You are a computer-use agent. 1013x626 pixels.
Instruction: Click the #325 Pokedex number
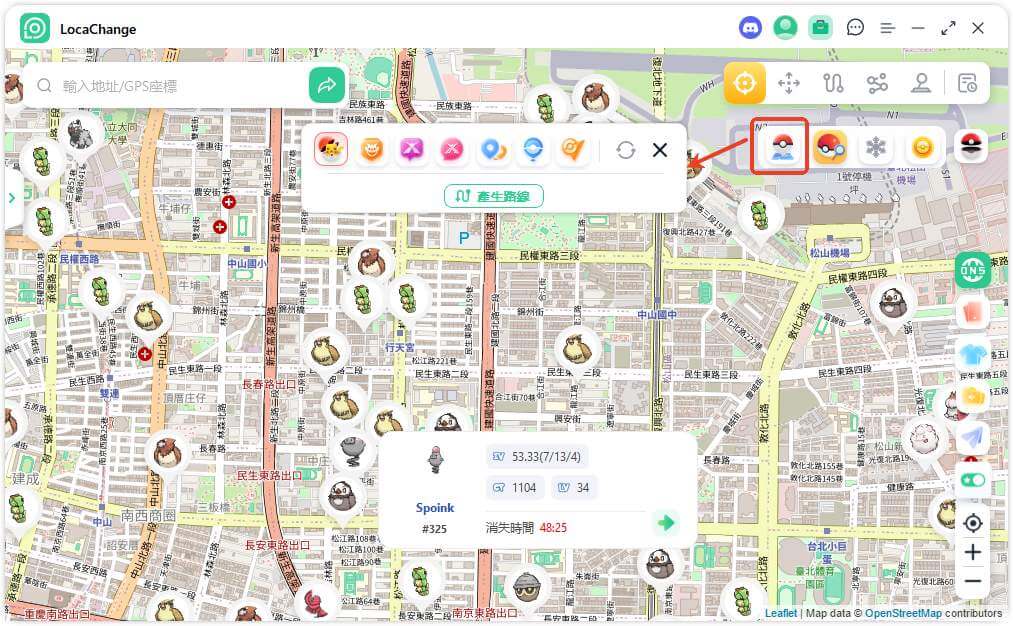434,528
